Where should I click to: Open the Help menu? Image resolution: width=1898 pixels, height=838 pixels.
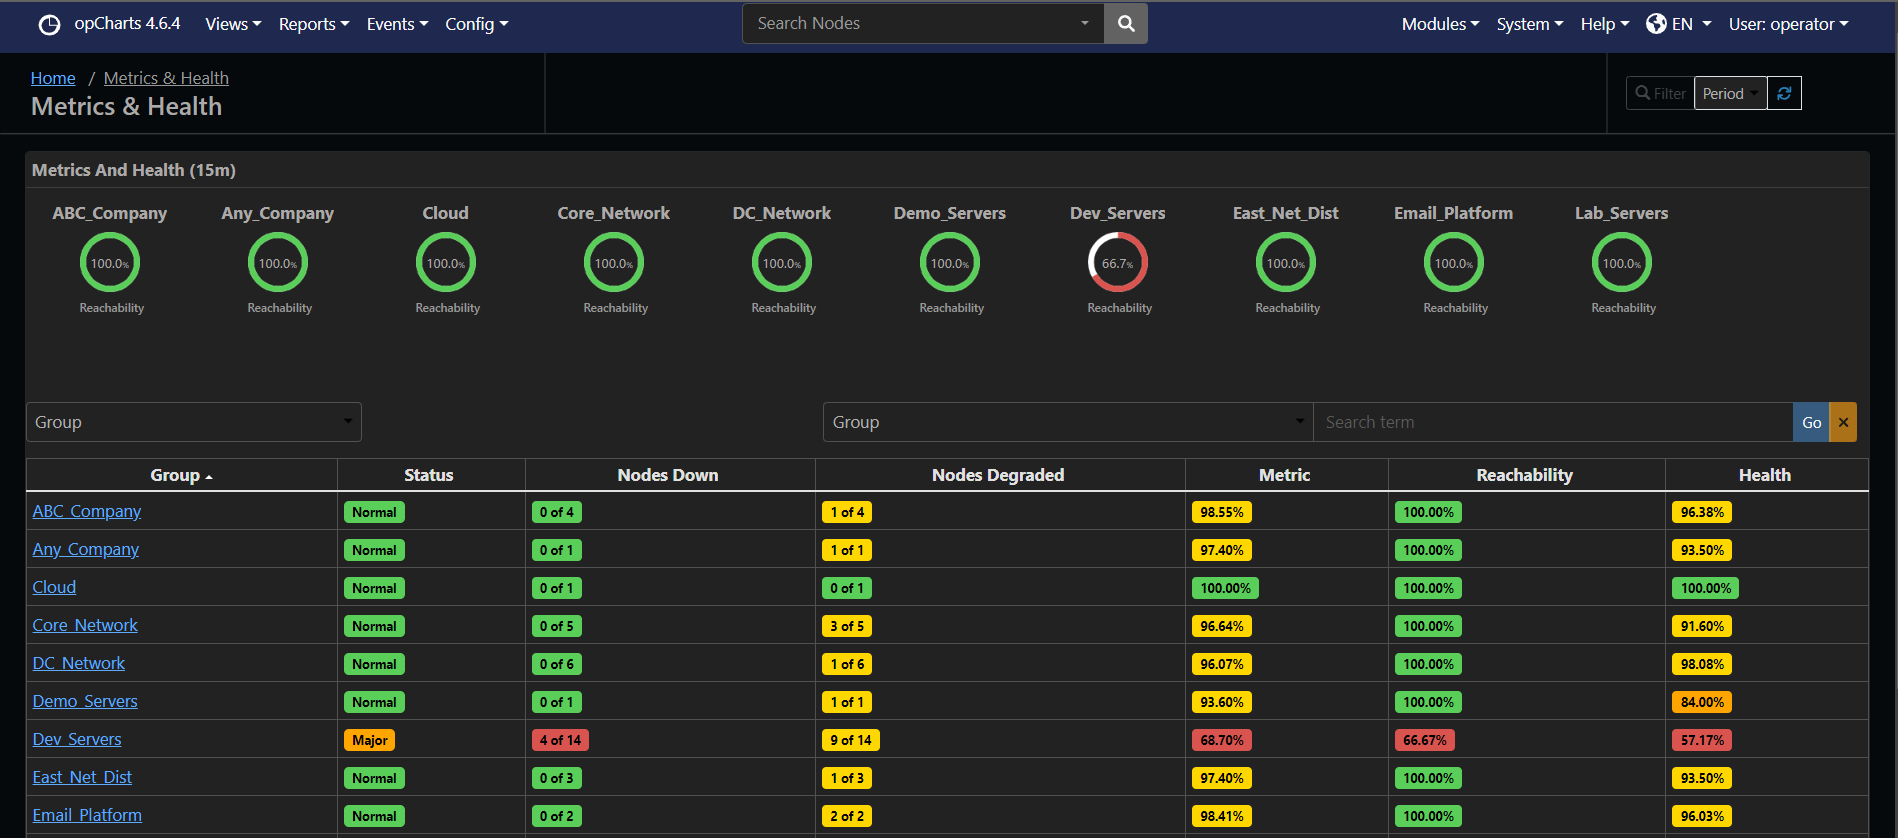coord(1605,24)
